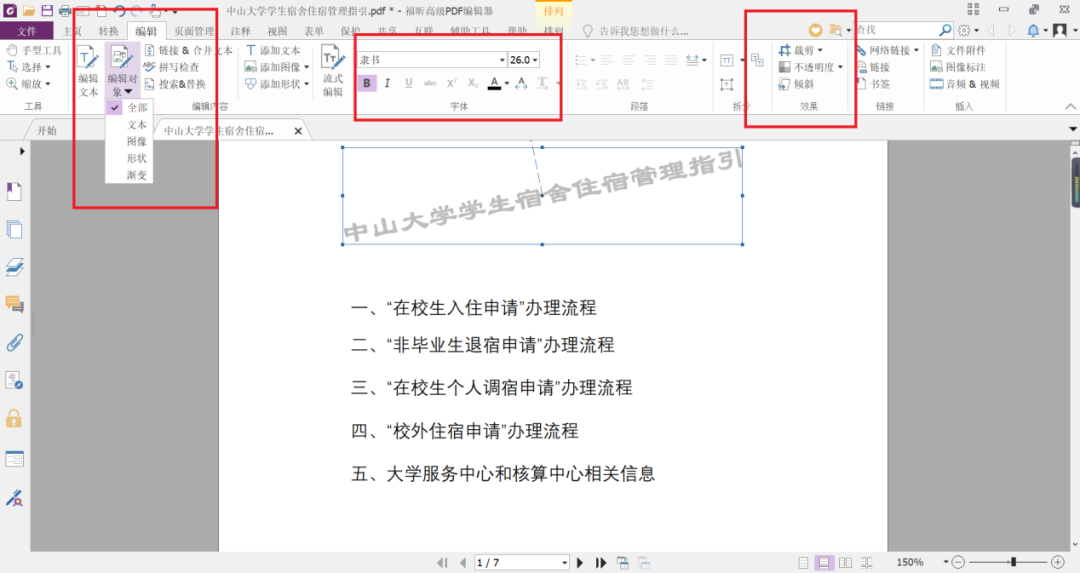The width and height of the screenshot is (1080, 573).
Task: Click 链接 & 合并文本 tool
Action: tap(188, 50)
